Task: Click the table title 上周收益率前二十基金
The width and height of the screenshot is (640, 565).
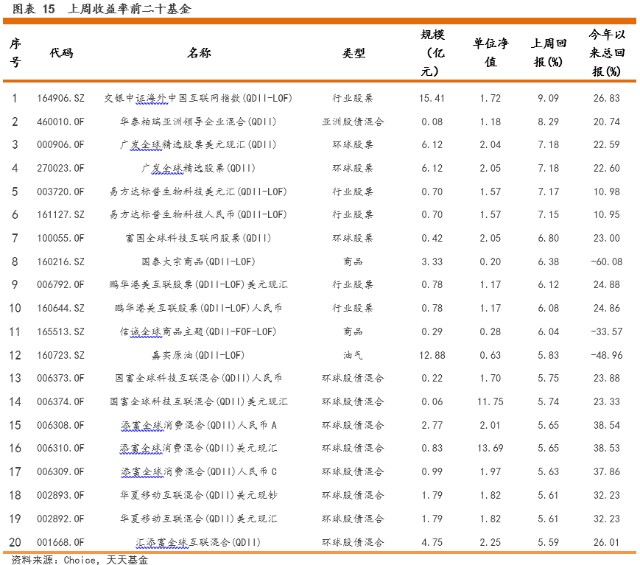Action: tap(129, 9)
